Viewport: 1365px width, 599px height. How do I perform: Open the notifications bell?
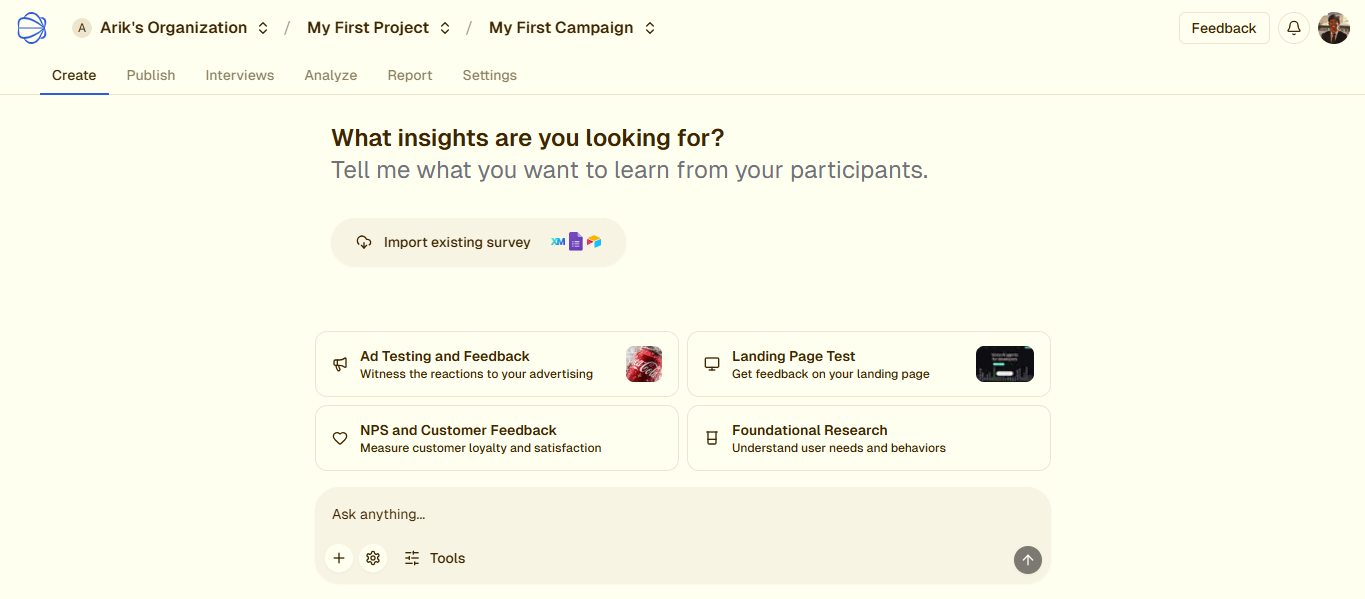coord(1293,28)
